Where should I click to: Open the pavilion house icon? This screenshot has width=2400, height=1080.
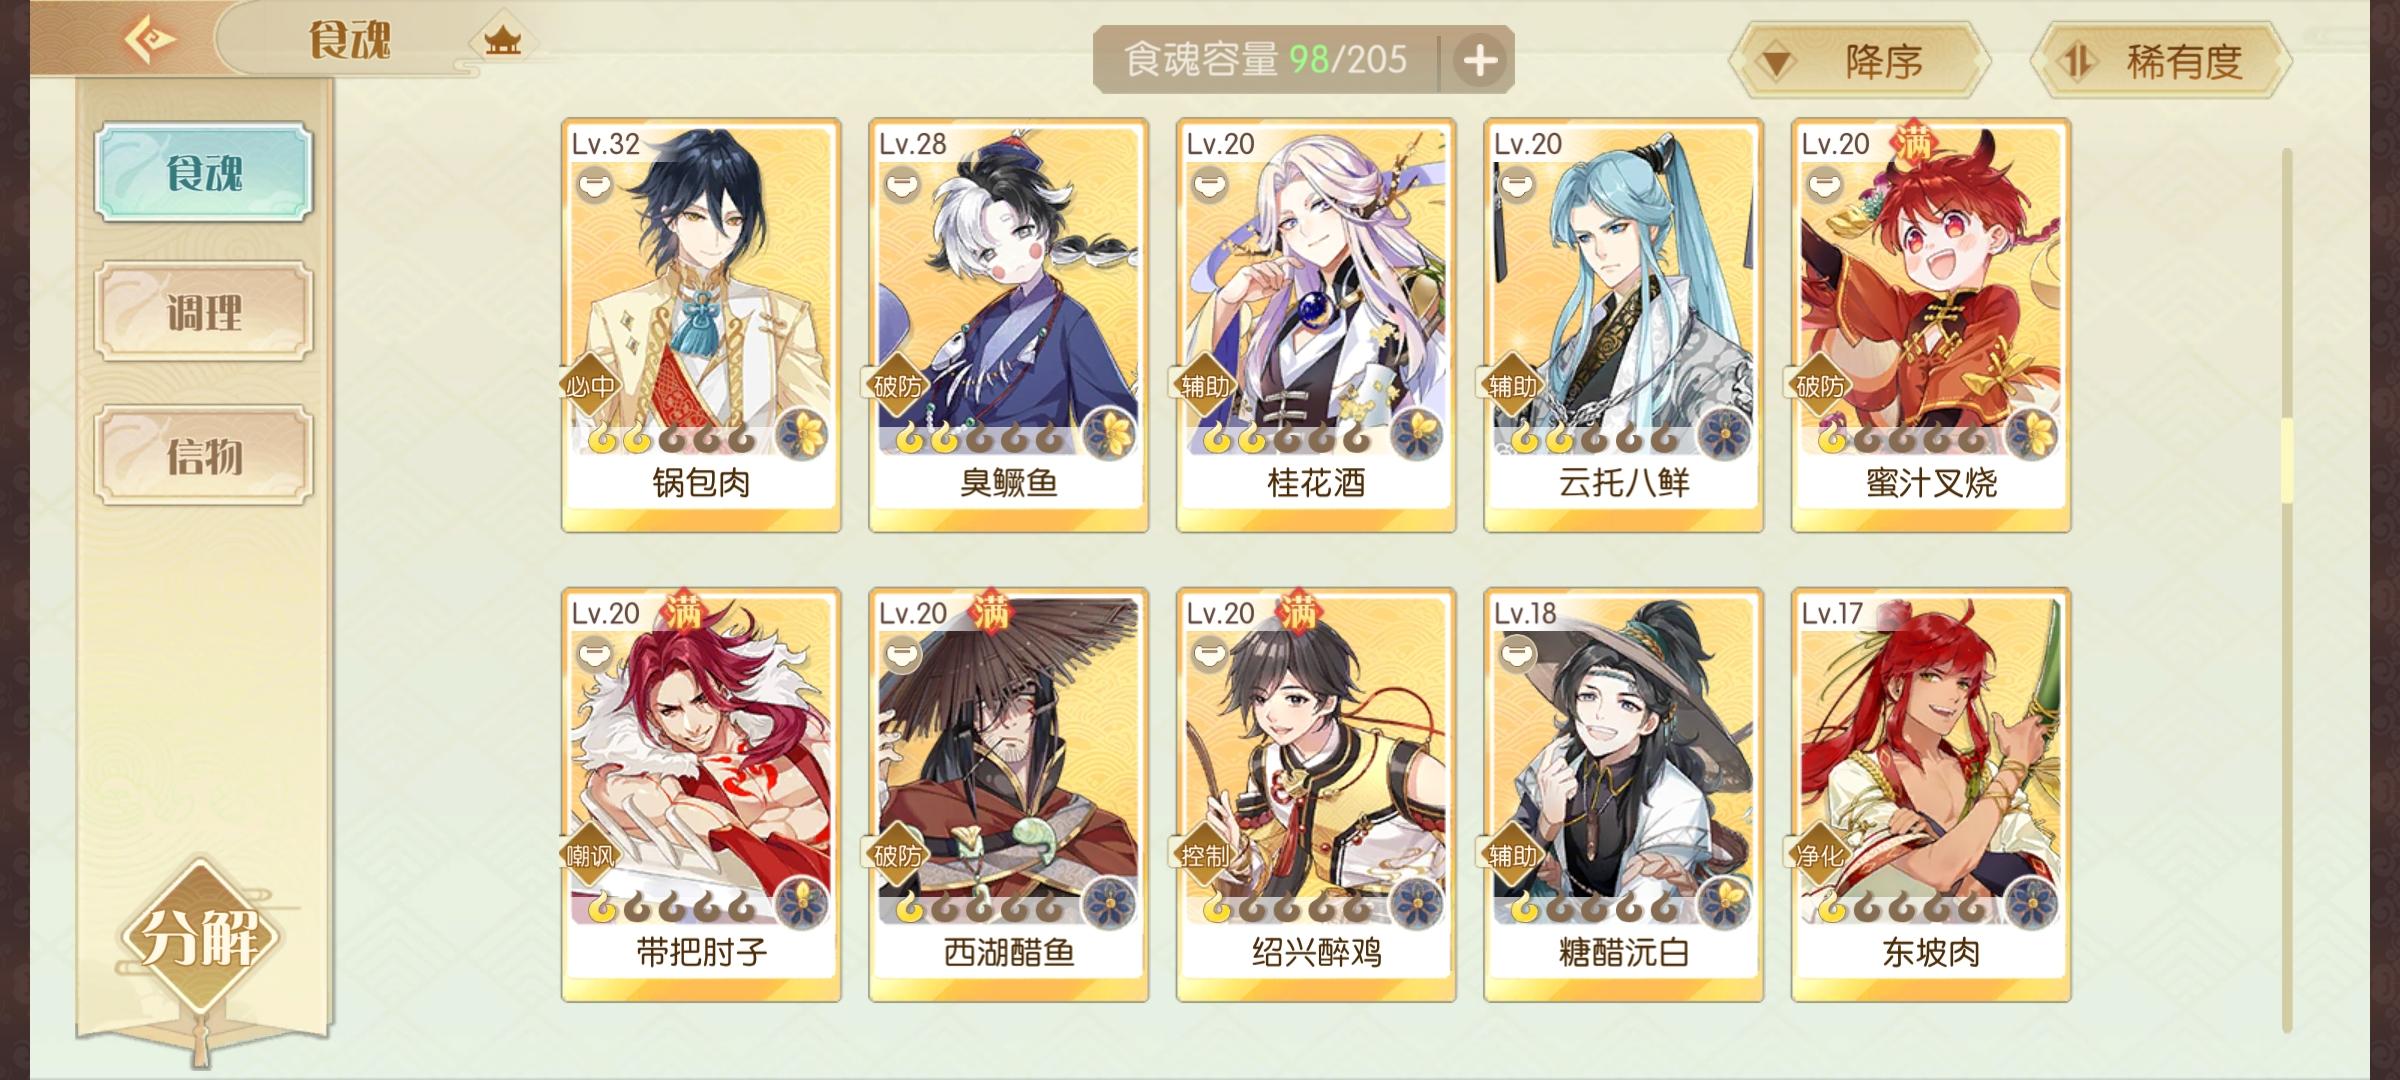point(502,41)
